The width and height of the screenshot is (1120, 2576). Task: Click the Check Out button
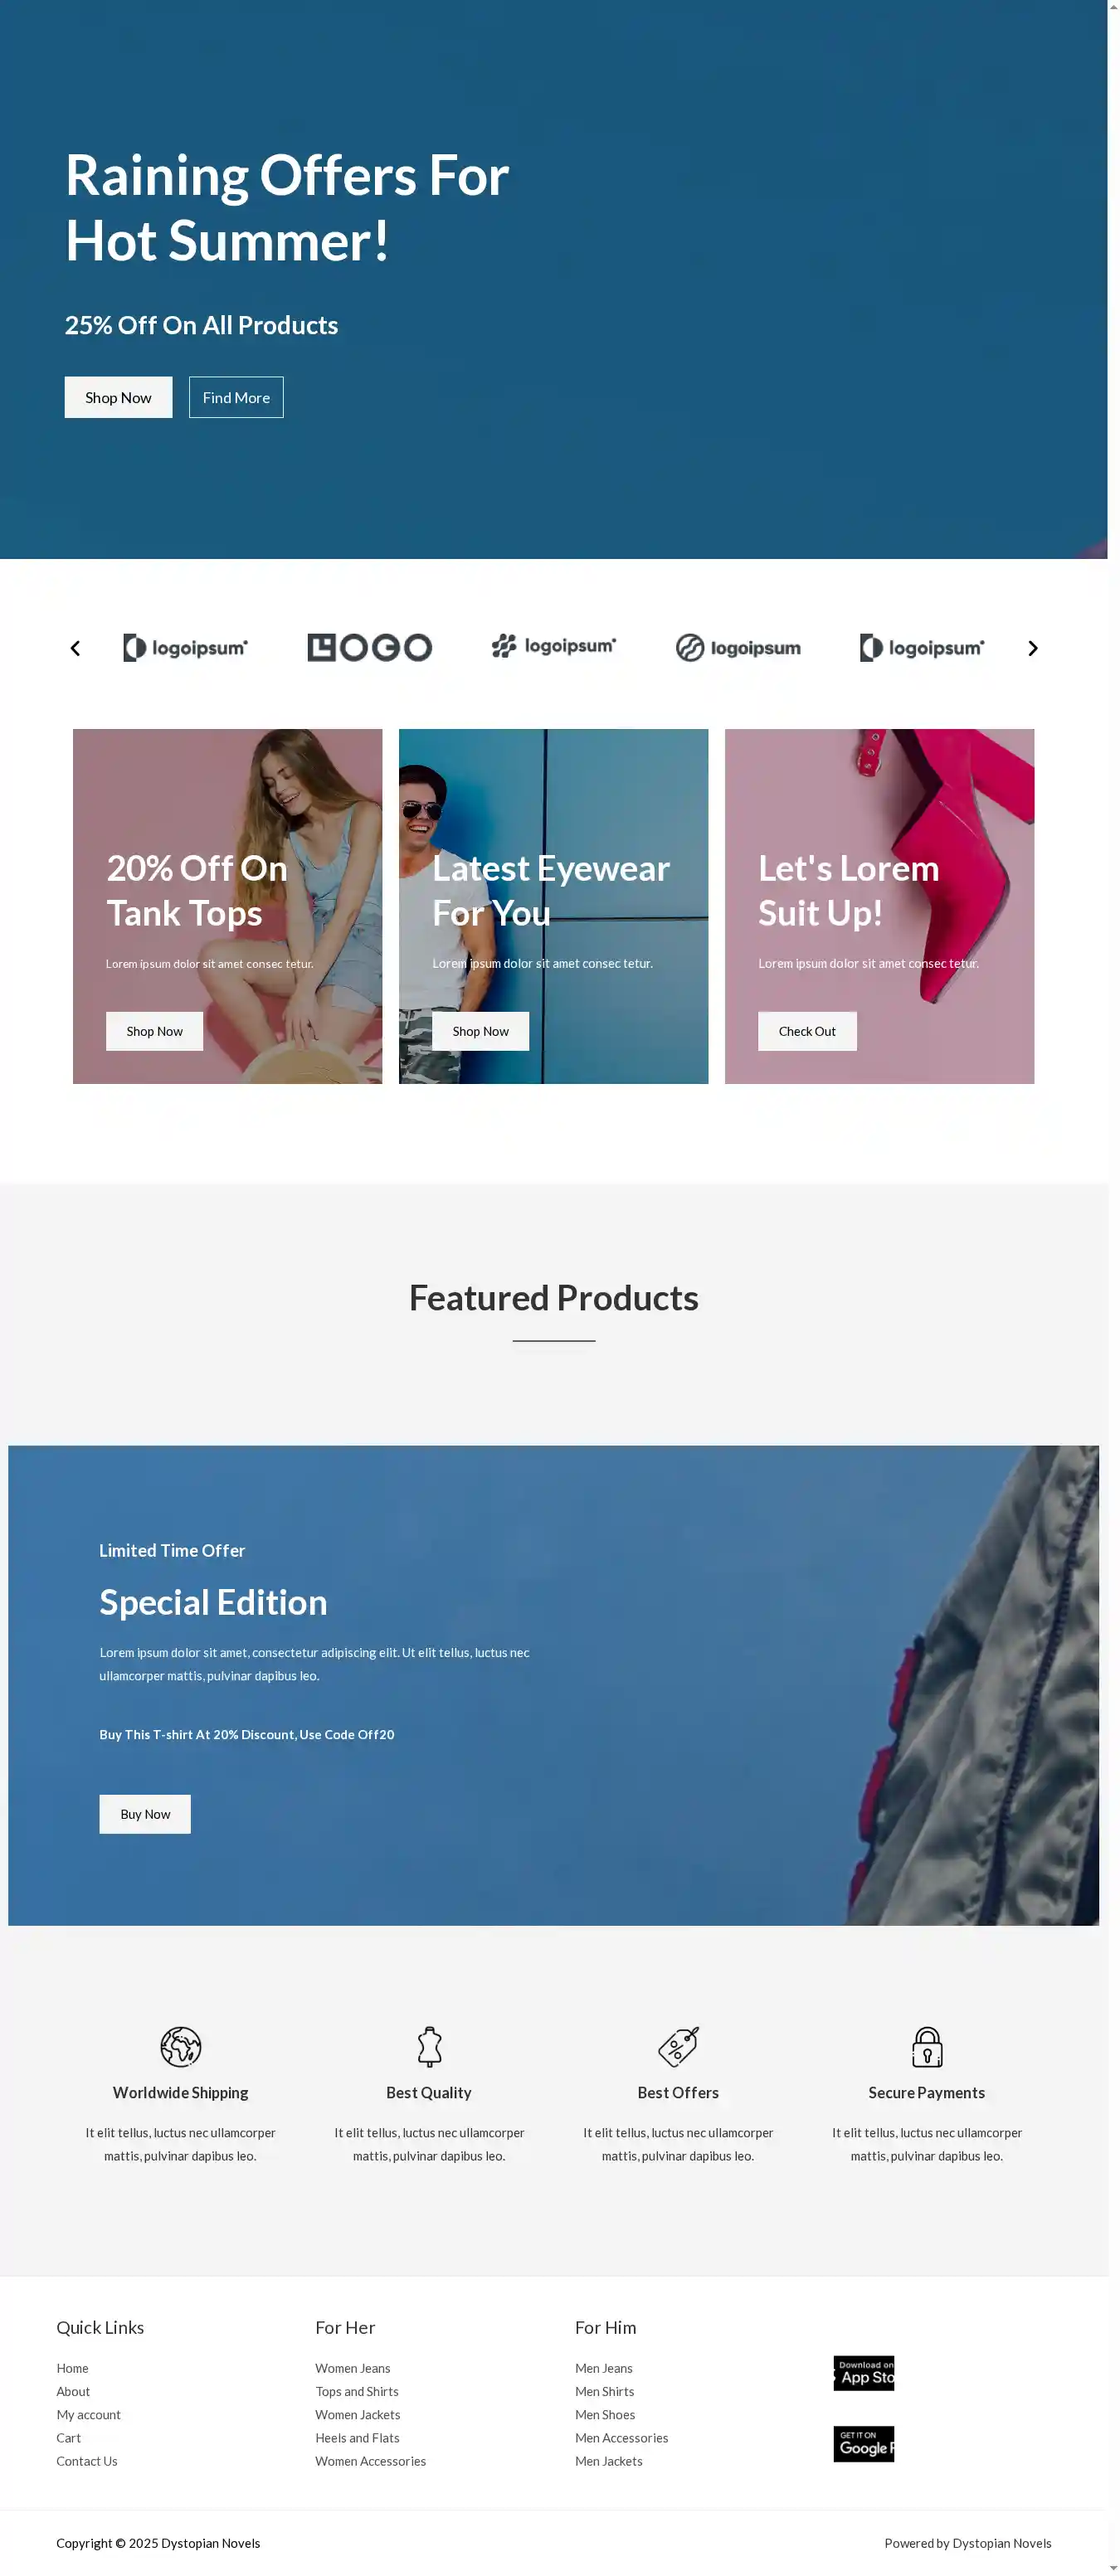[807, 1031]
